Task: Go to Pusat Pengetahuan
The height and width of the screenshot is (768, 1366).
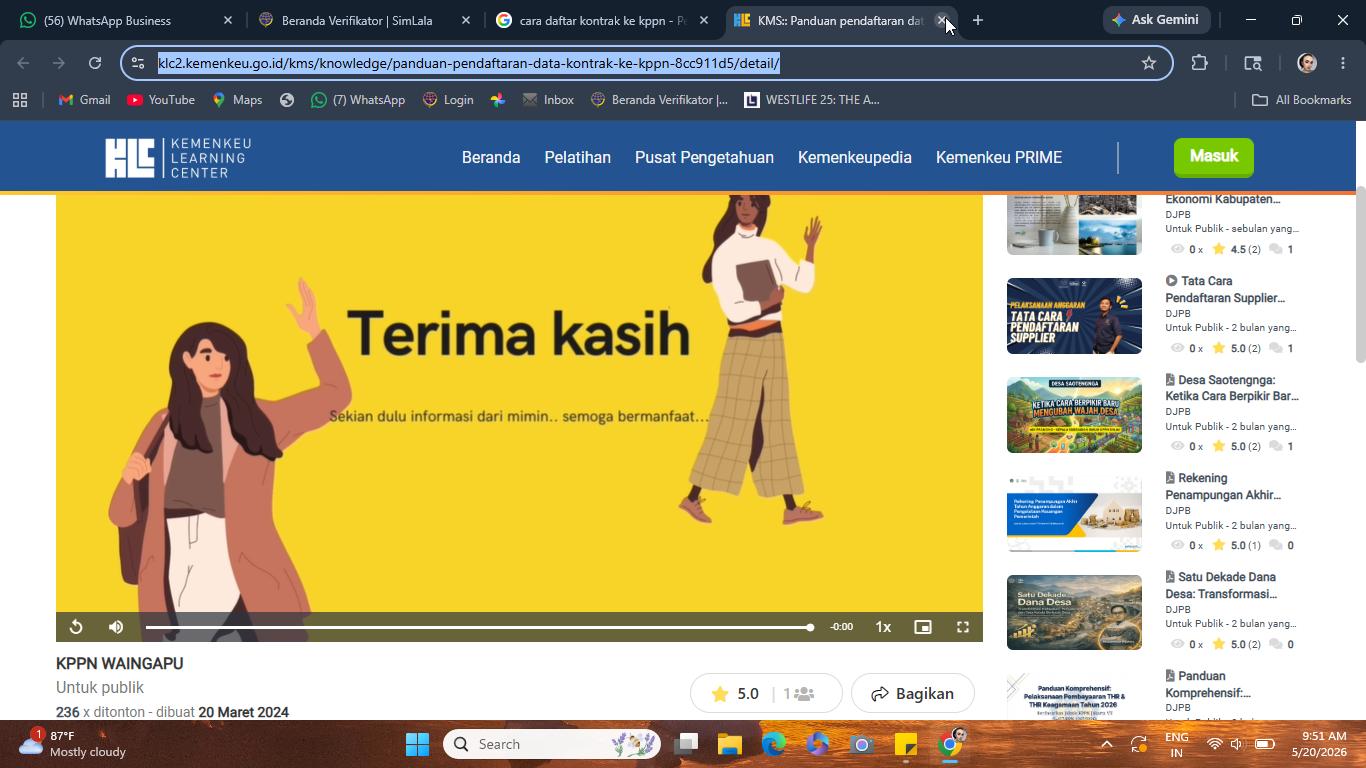Action: pyautogui.click(x=704, y=157)
